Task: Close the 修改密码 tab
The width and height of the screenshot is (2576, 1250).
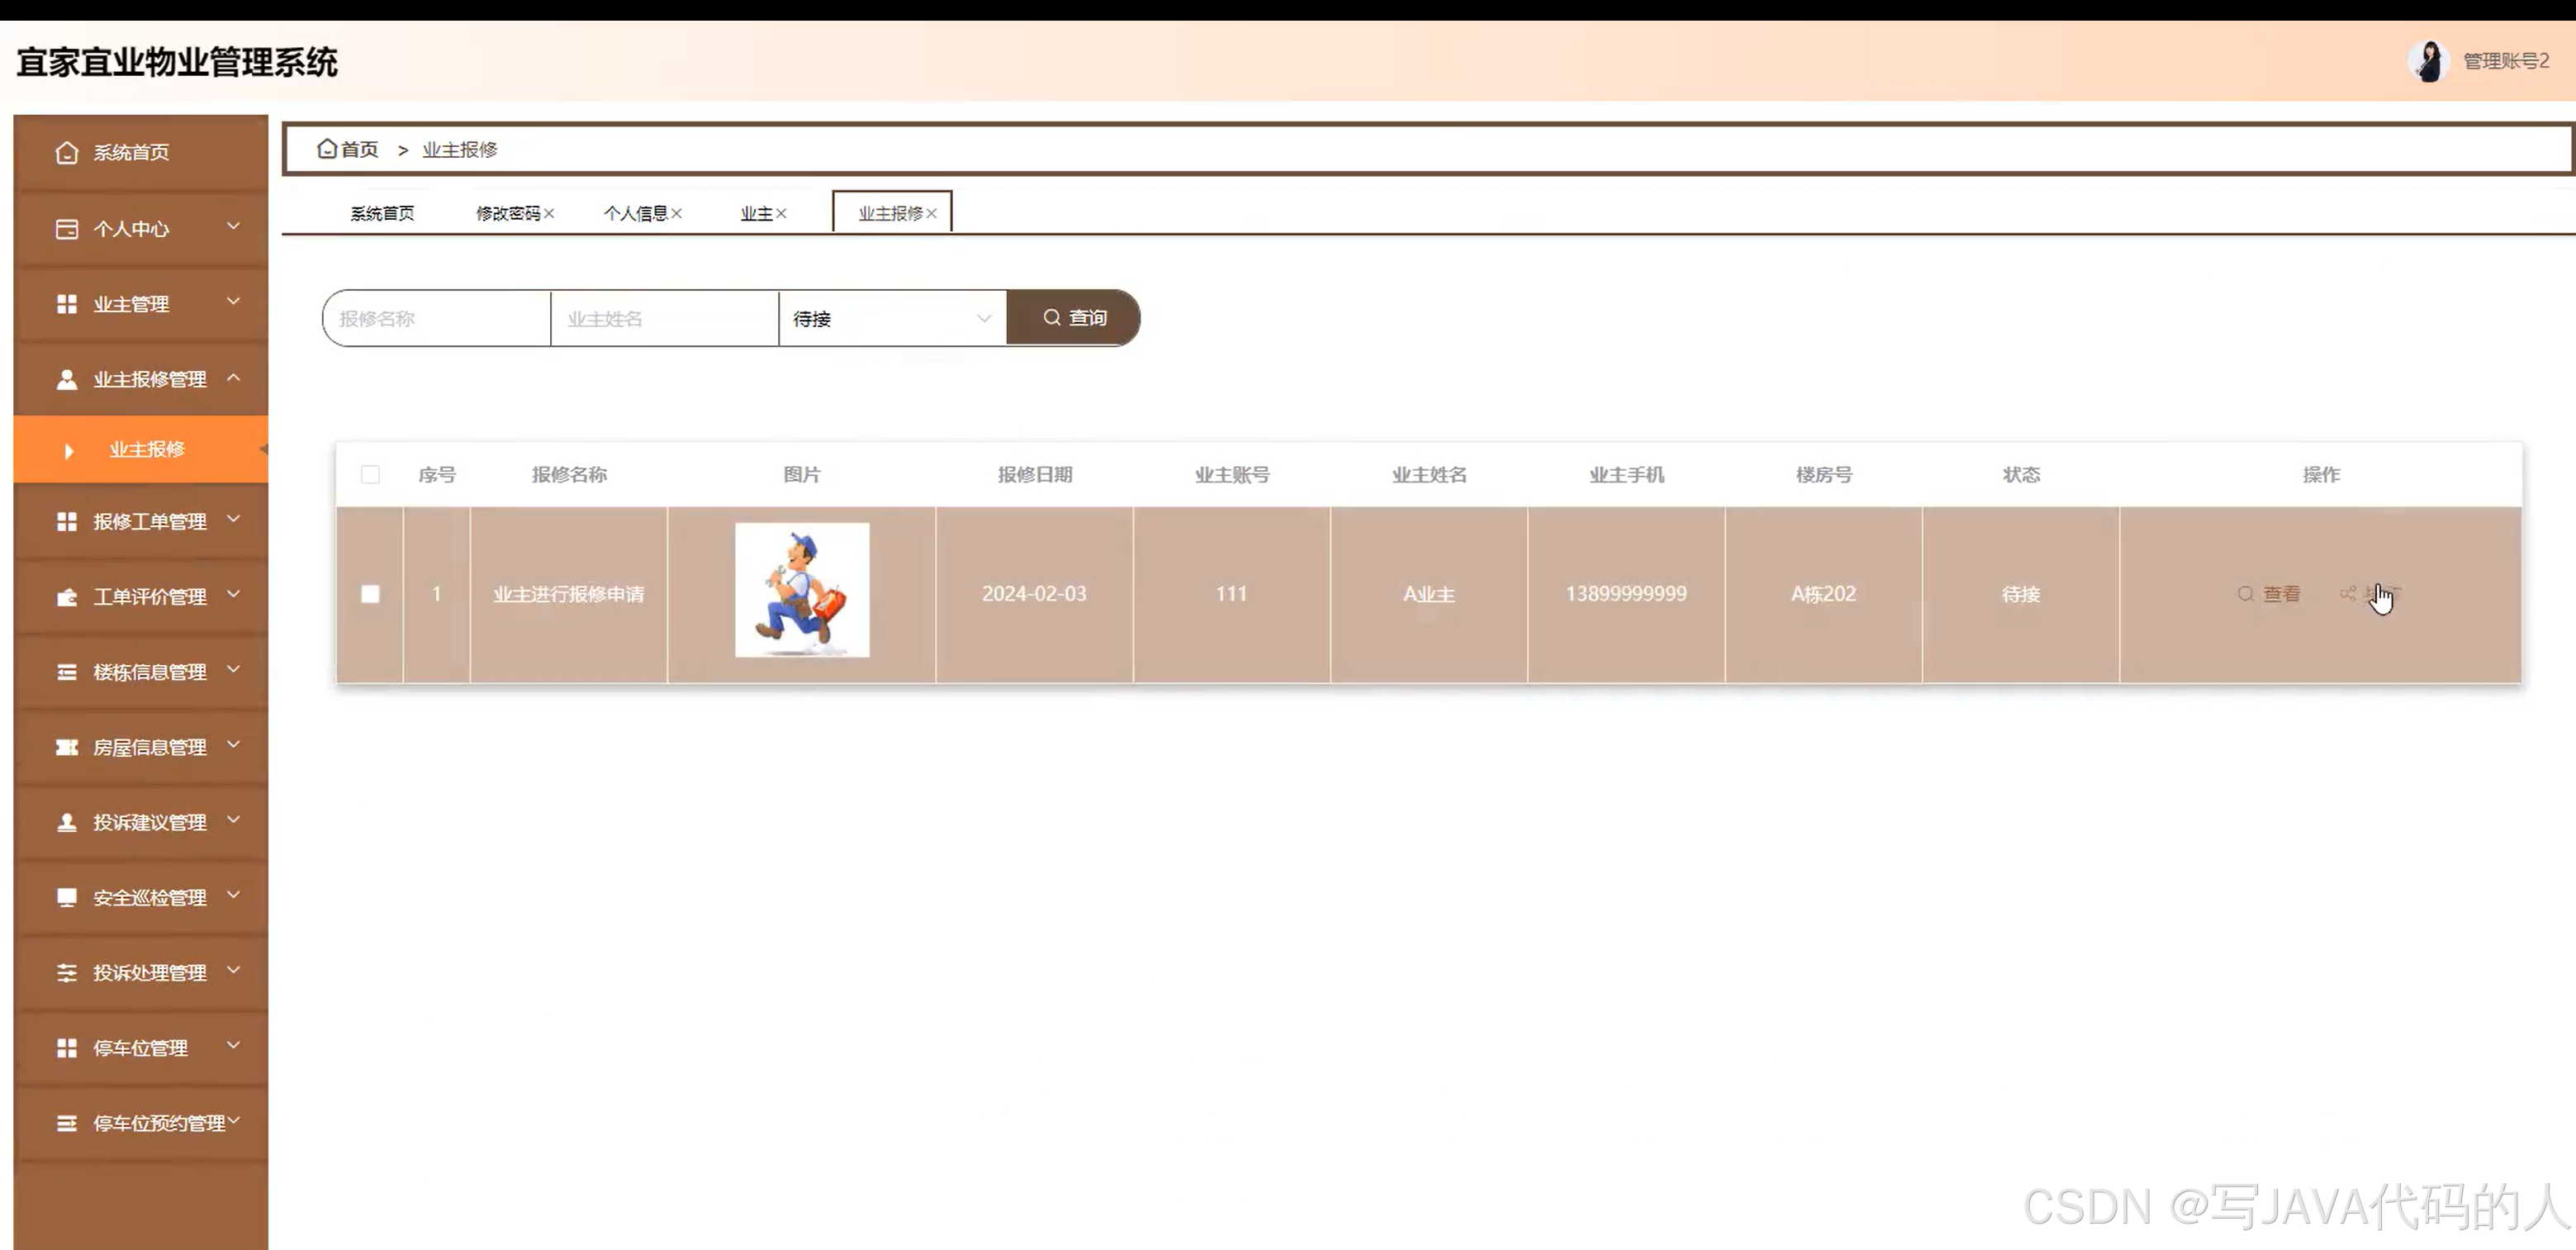Action: 549,213
